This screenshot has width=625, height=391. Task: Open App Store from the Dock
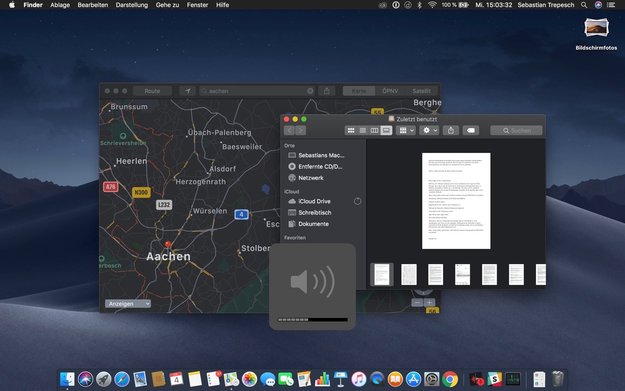click(413, 379)
